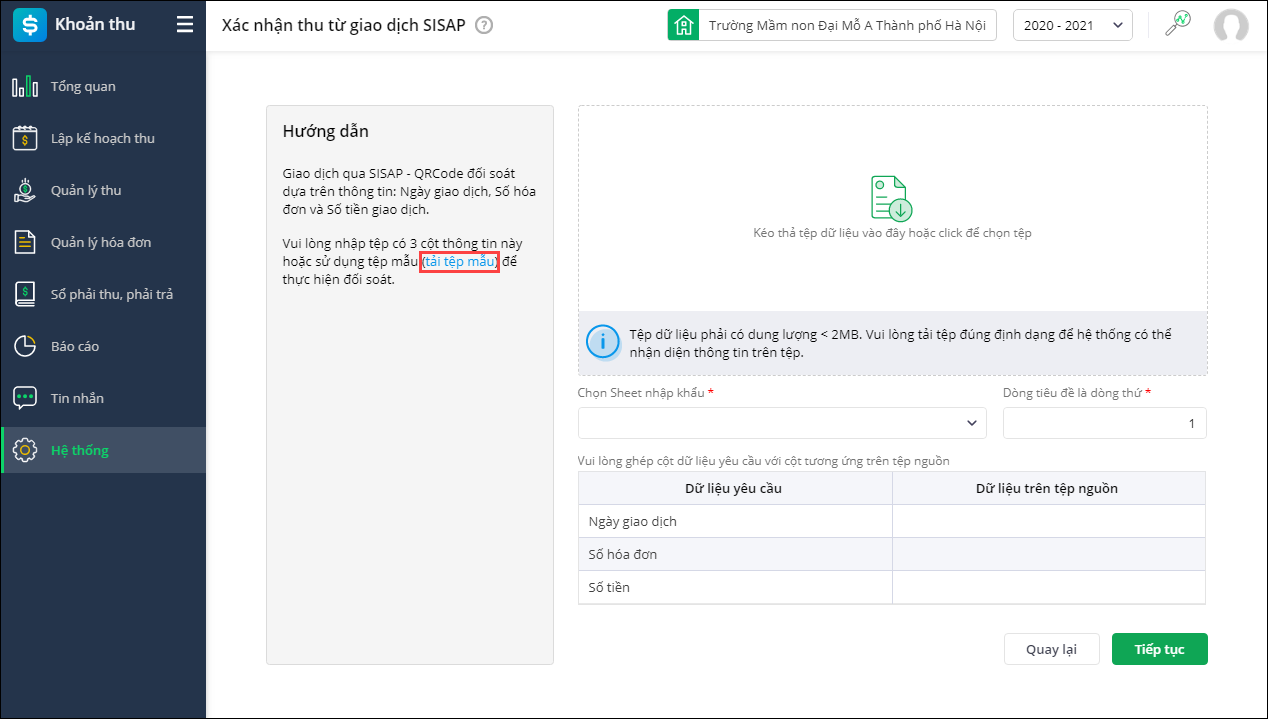Viewport: 1268px width, 719px height.
Task: Click the Khoản thu dollar logo icon
Action: (28, 25)
